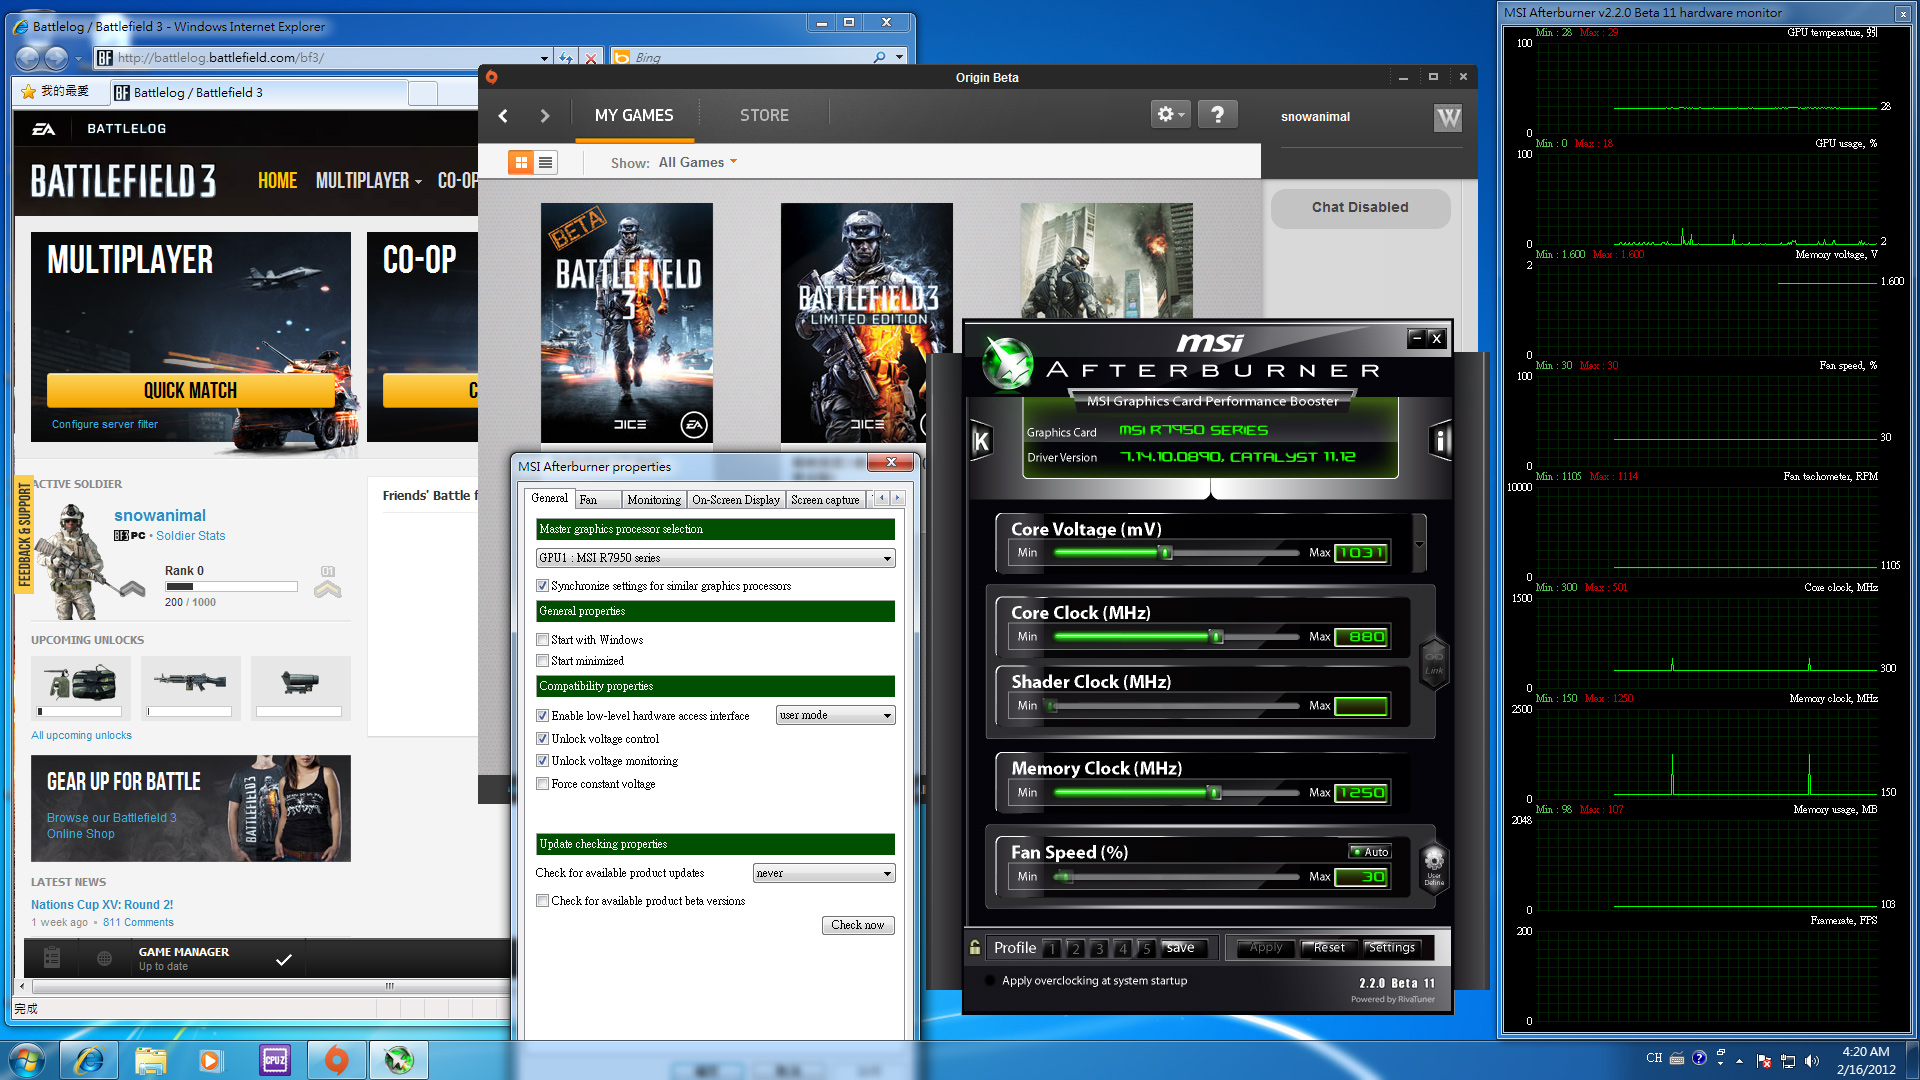This screenshot has width=1920, height=1080.
Task: Switch Origin library to grid view
Action: (x=521, y=162)
